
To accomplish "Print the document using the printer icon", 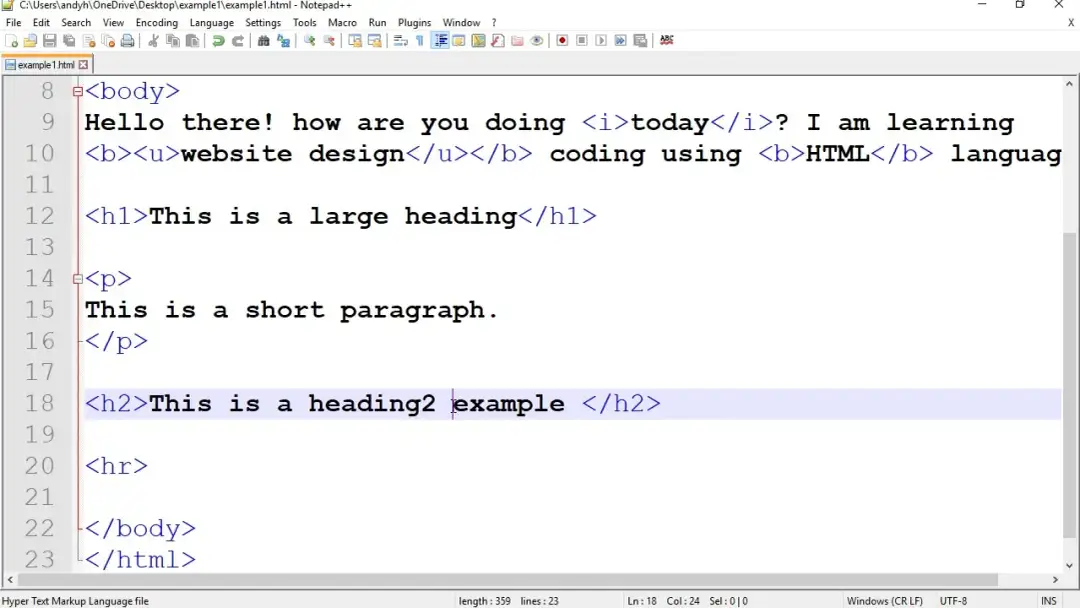I will click(128, 40).
